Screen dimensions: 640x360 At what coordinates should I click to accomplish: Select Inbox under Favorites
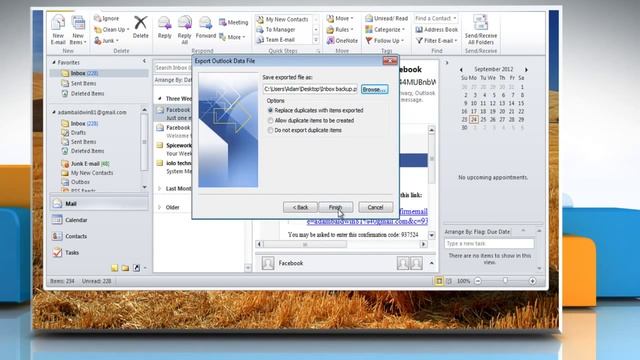[98, 73]
